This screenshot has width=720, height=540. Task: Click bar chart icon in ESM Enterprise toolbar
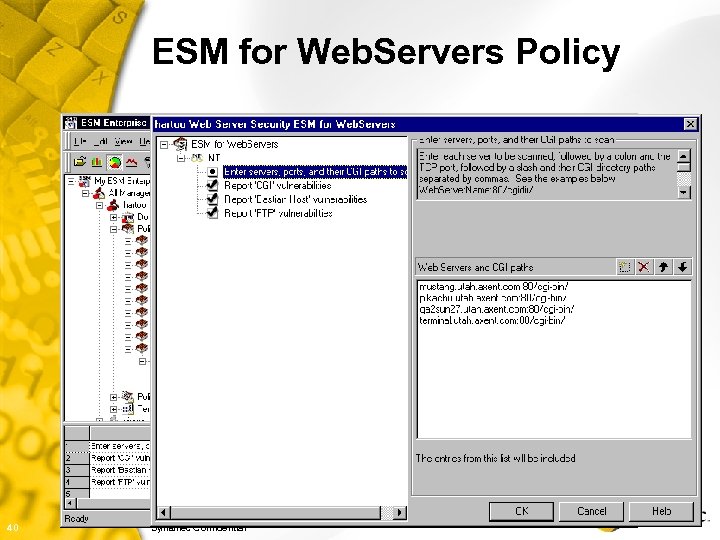pos(97,162)
